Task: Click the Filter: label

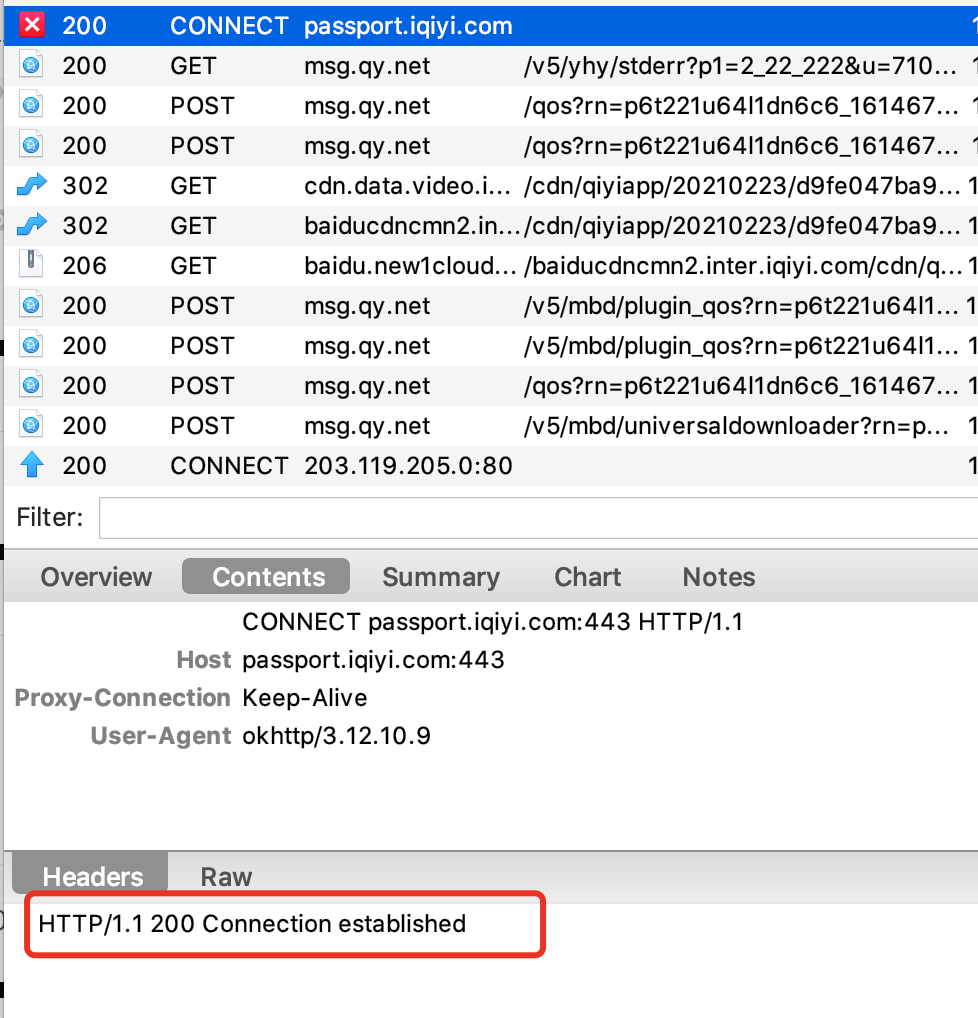Action: [50, 517]
